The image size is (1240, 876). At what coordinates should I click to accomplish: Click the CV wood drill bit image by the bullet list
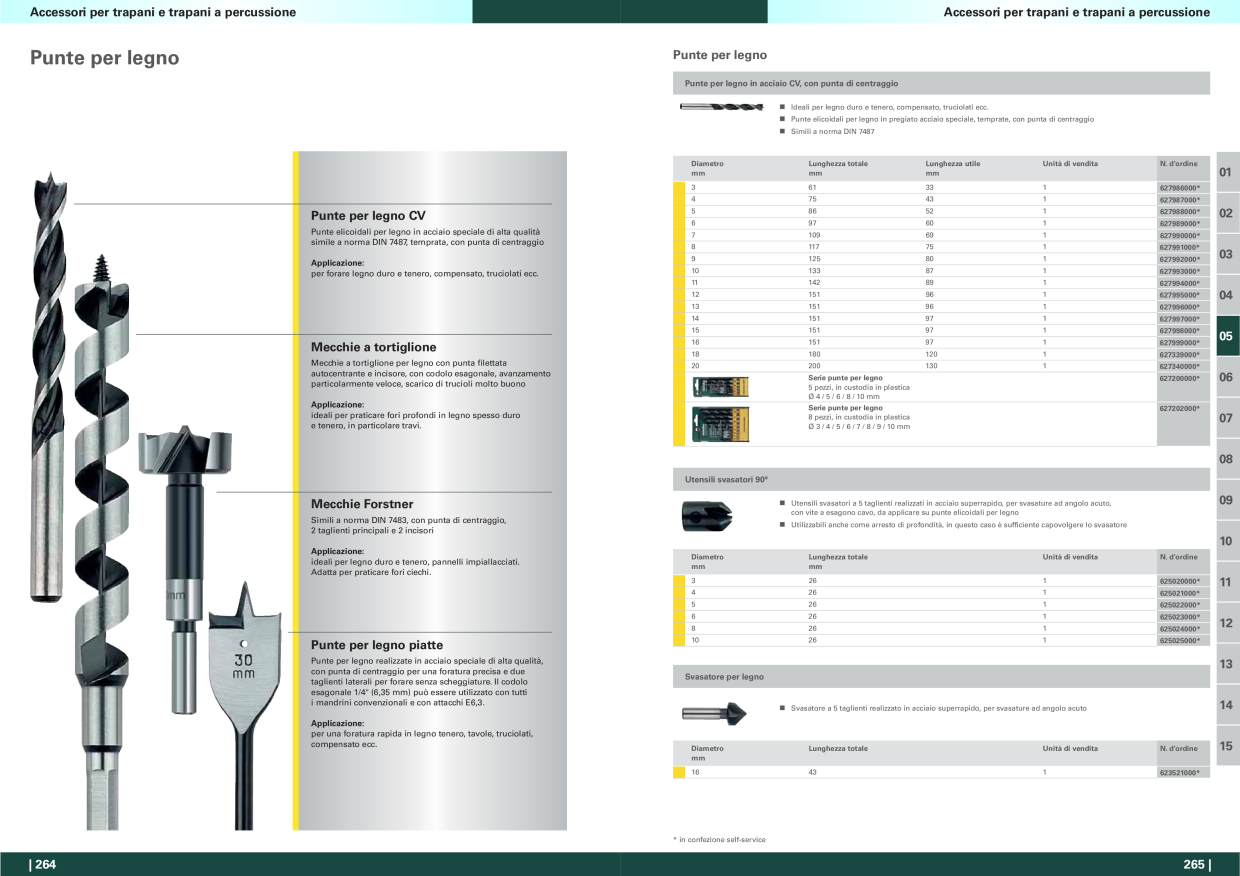tap(721, 106)
